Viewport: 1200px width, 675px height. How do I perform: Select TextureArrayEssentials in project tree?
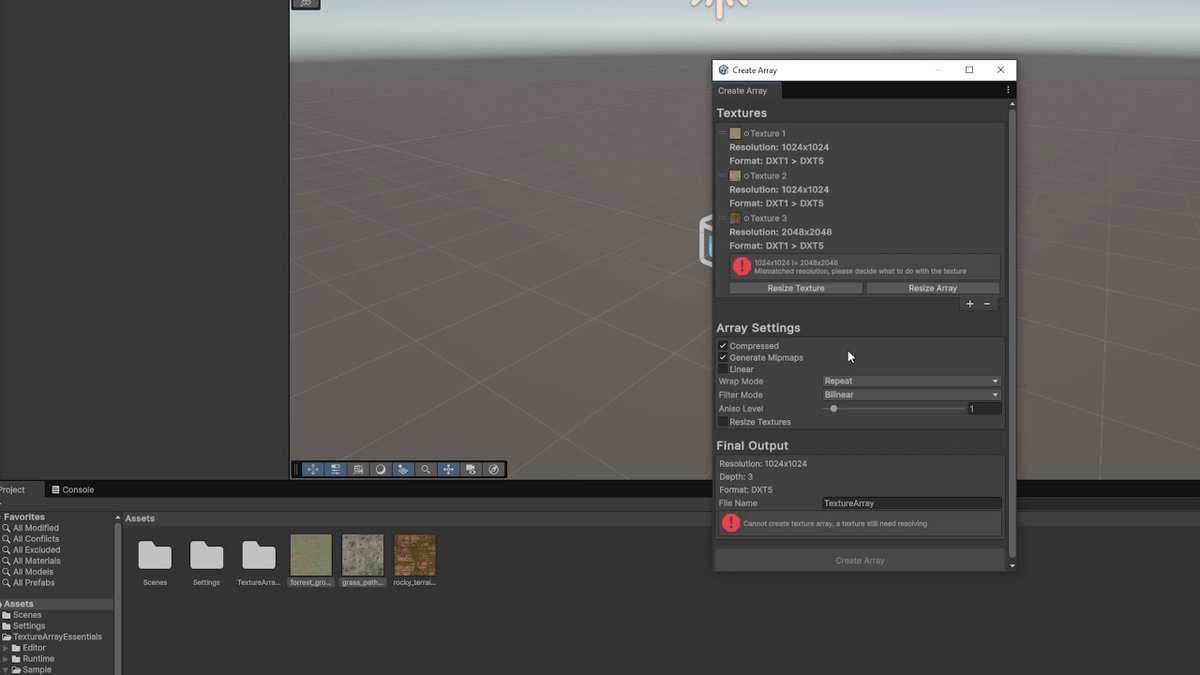point(57,637)
